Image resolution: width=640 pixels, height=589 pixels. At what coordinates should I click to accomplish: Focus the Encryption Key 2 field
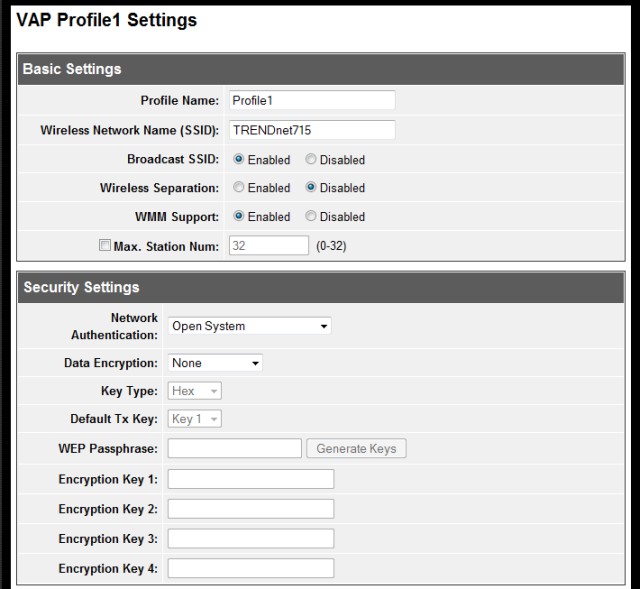(x=250, y=509)
